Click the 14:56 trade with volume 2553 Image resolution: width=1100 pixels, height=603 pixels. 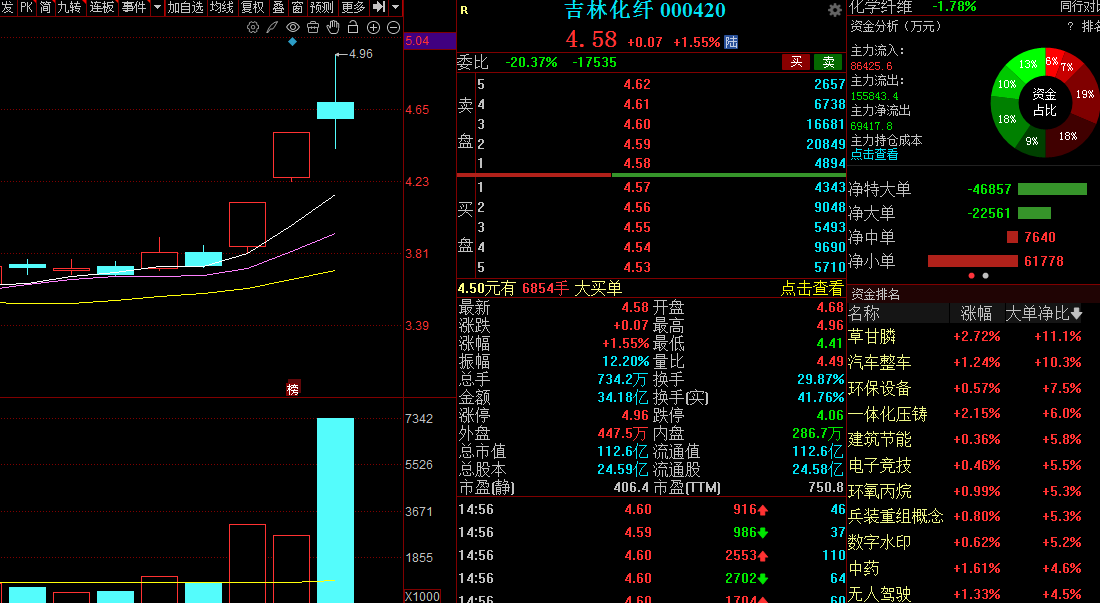point(652,555)
